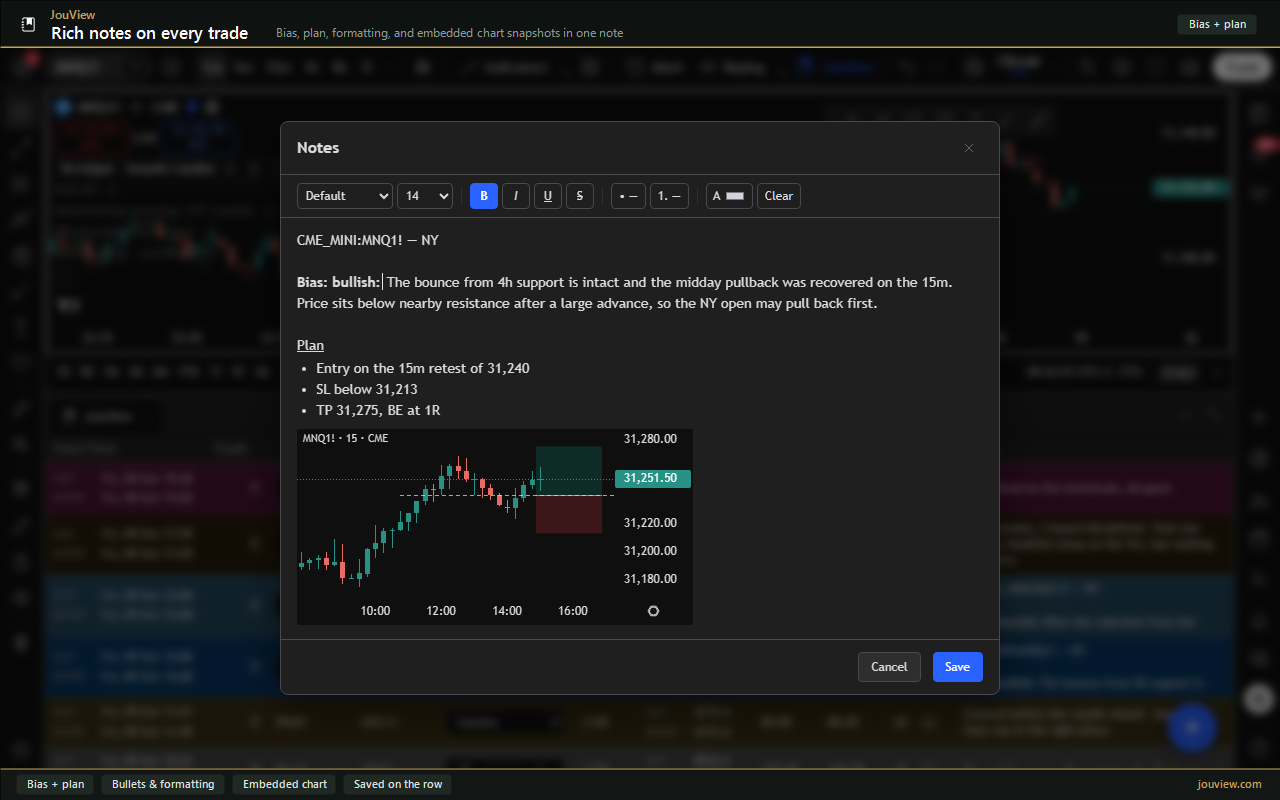The image size is (1280, 800).
Task: Clear formatting with the Clear button
Action: click(x=779, y=196)
